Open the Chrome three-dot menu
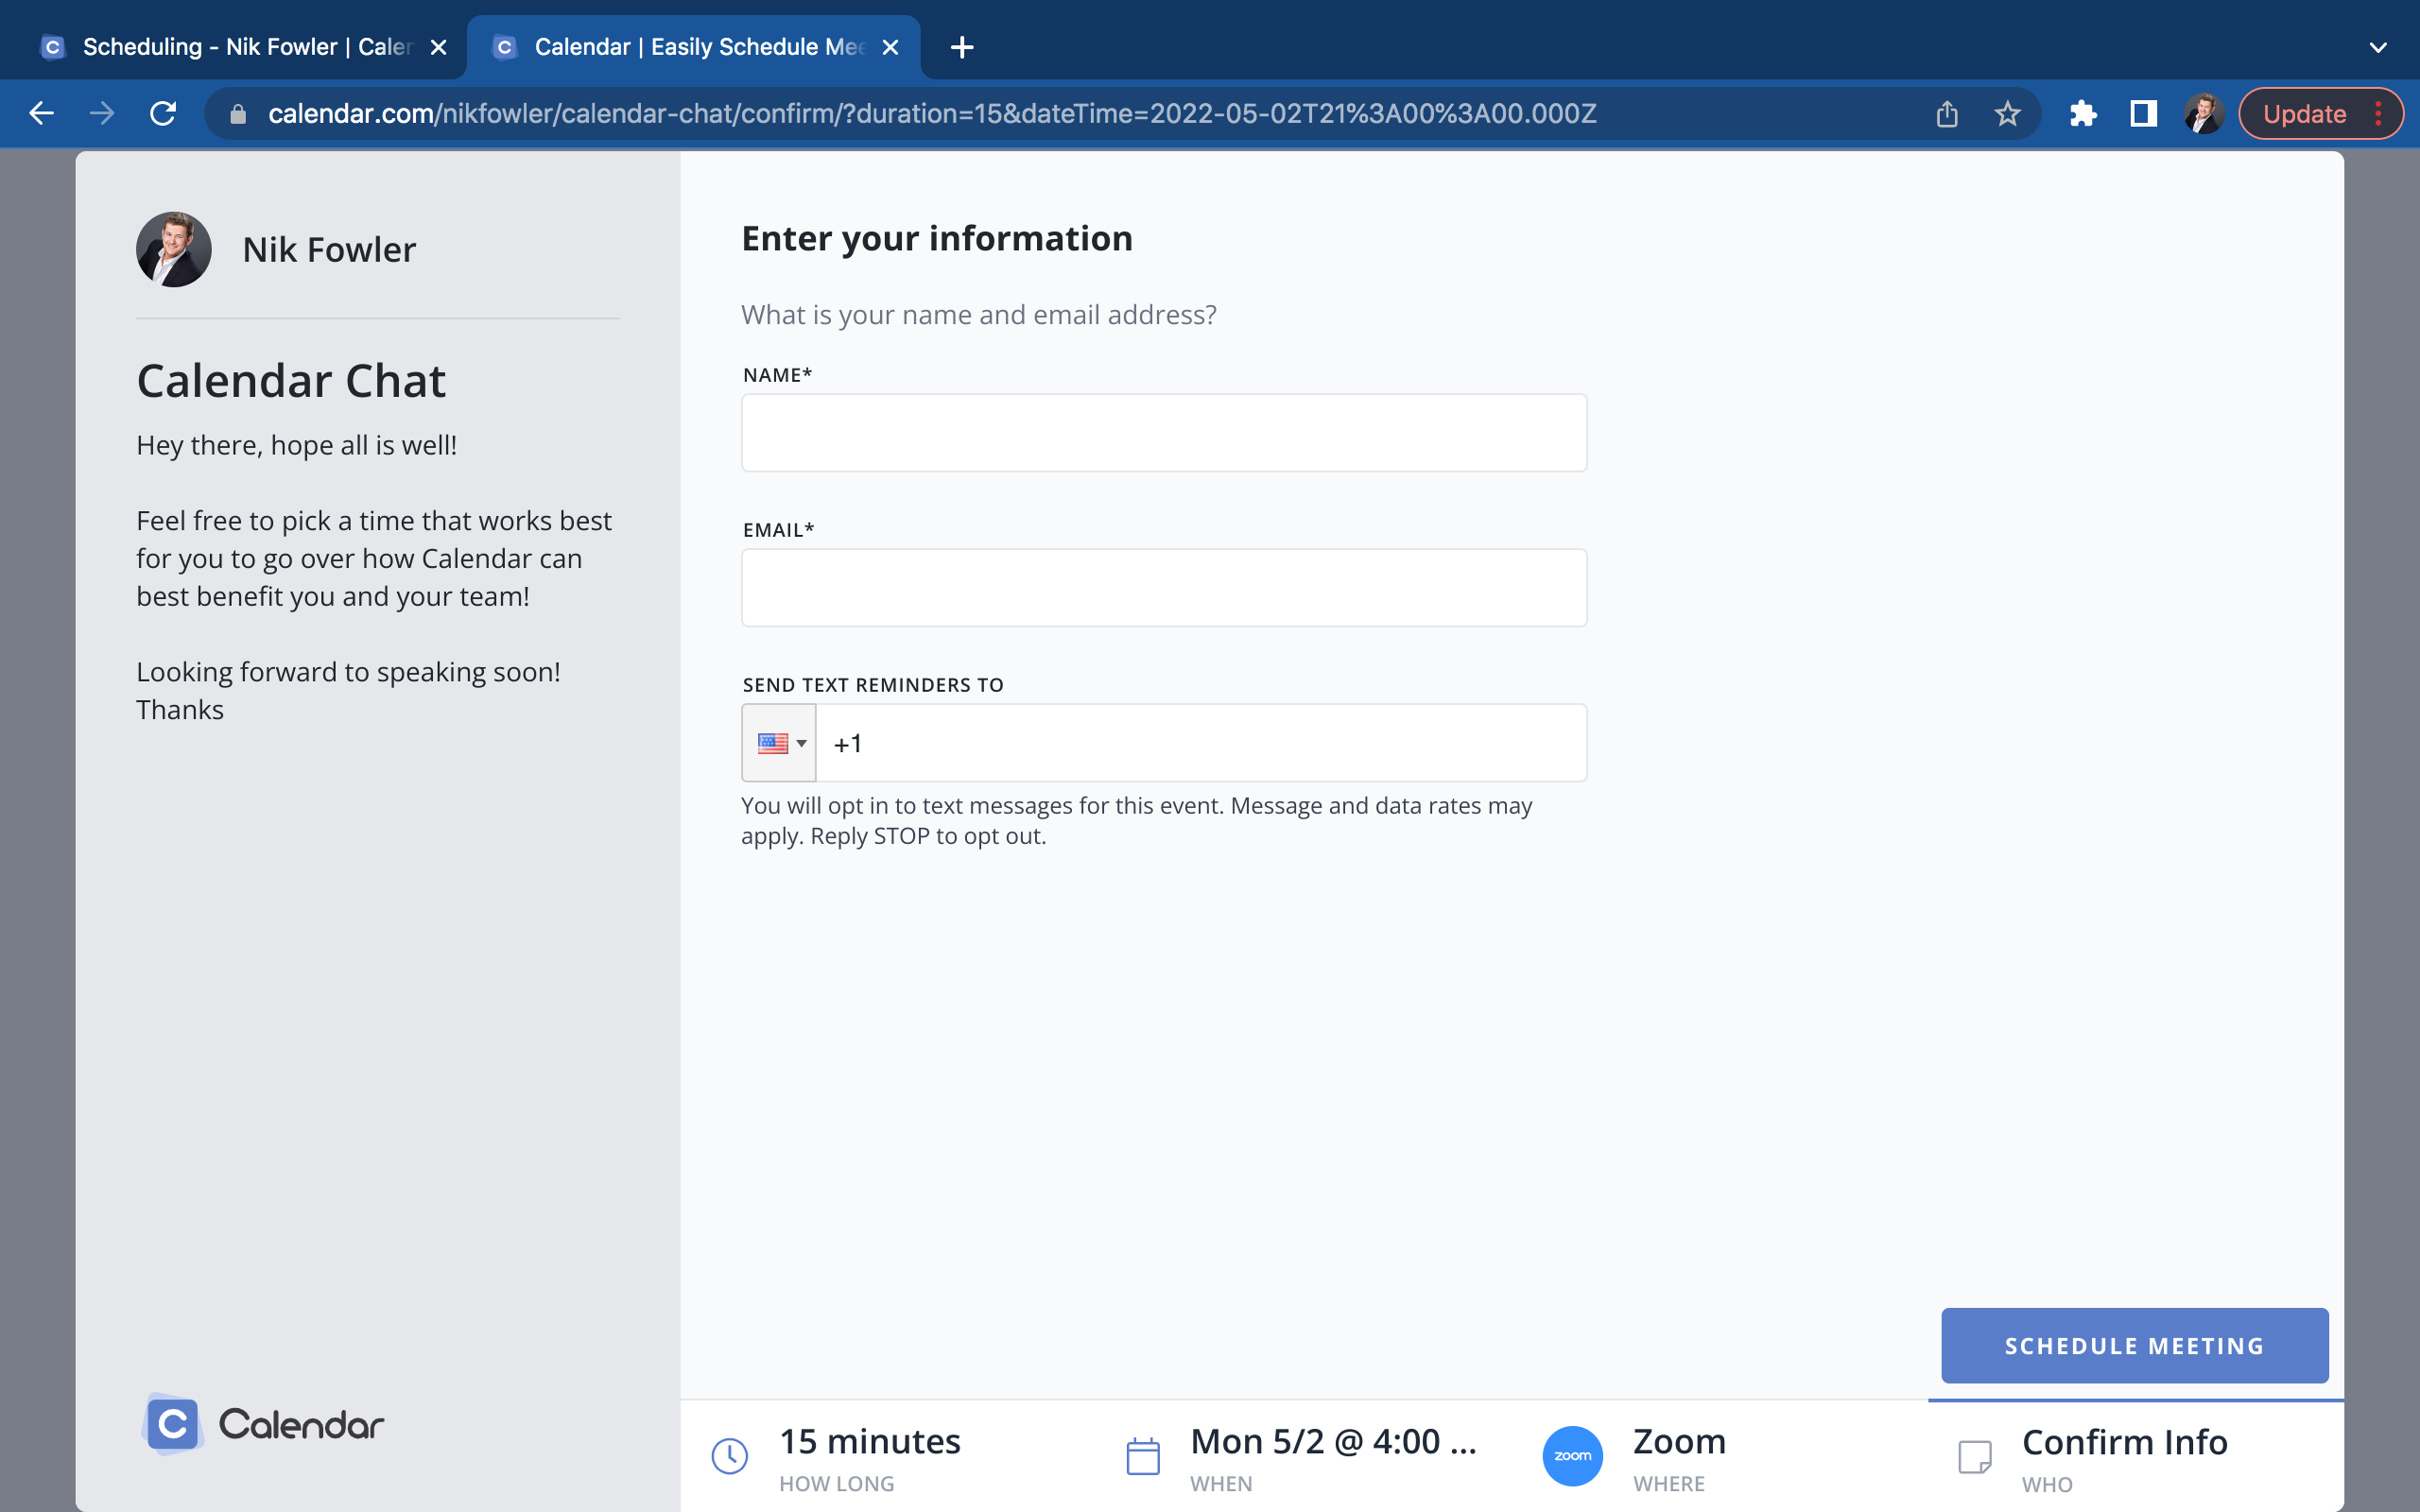This screenshot has height=1512, width=2420. (x=2378, y=114)
